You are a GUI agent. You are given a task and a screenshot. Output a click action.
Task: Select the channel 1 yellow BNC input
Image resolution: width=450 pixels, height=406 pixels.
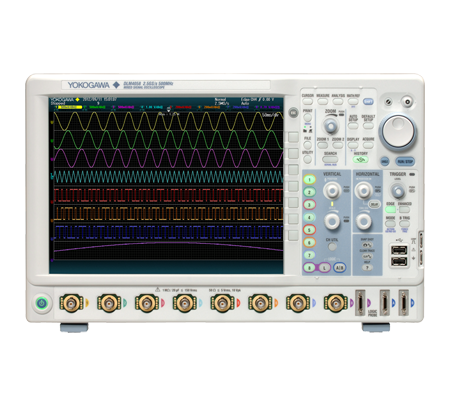pyautogui.click(x=71, y=303)
